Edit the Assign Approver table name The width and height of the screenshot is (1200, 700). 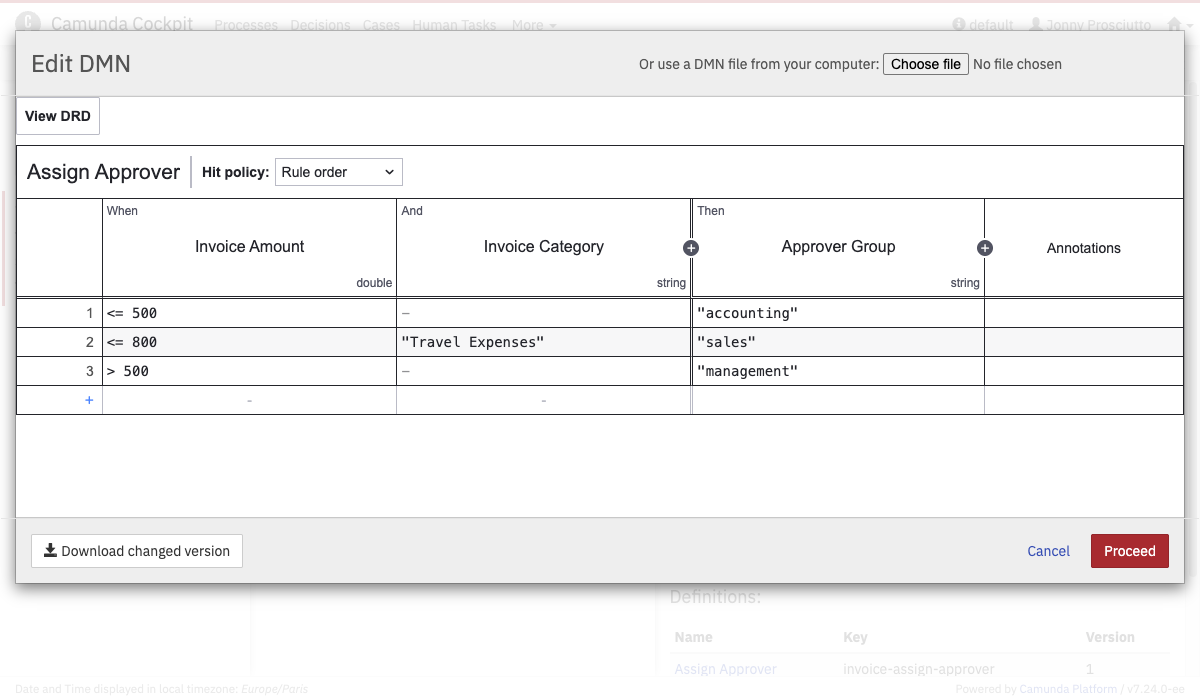(x=103, y=172)
